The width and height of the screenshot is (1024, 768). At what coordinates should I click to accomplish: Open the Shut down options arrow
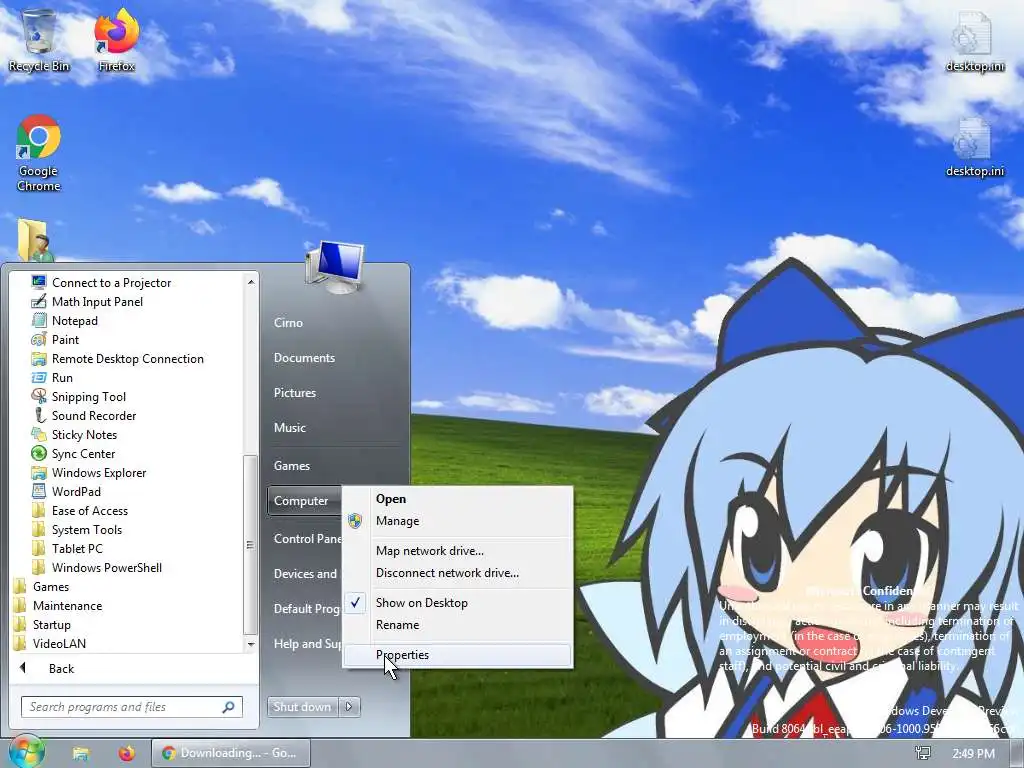(349, 706)
